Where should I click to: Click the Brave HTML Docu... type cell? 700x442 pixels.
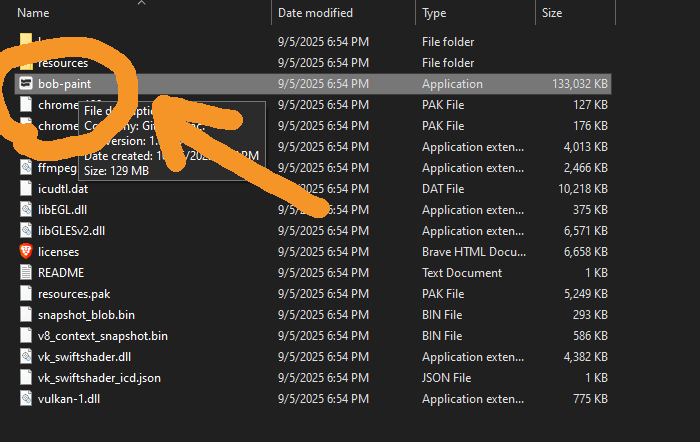pos(474,252)
